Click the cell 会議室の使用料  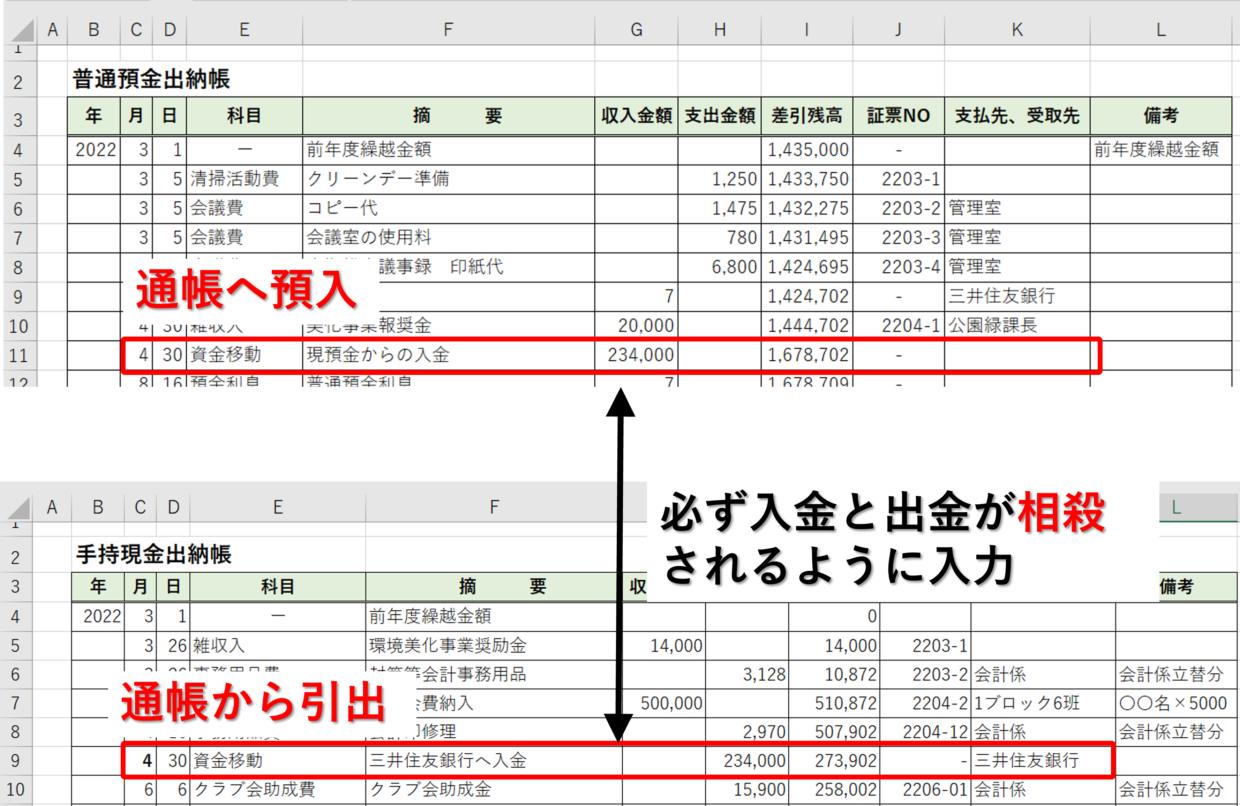coord(448,238)
